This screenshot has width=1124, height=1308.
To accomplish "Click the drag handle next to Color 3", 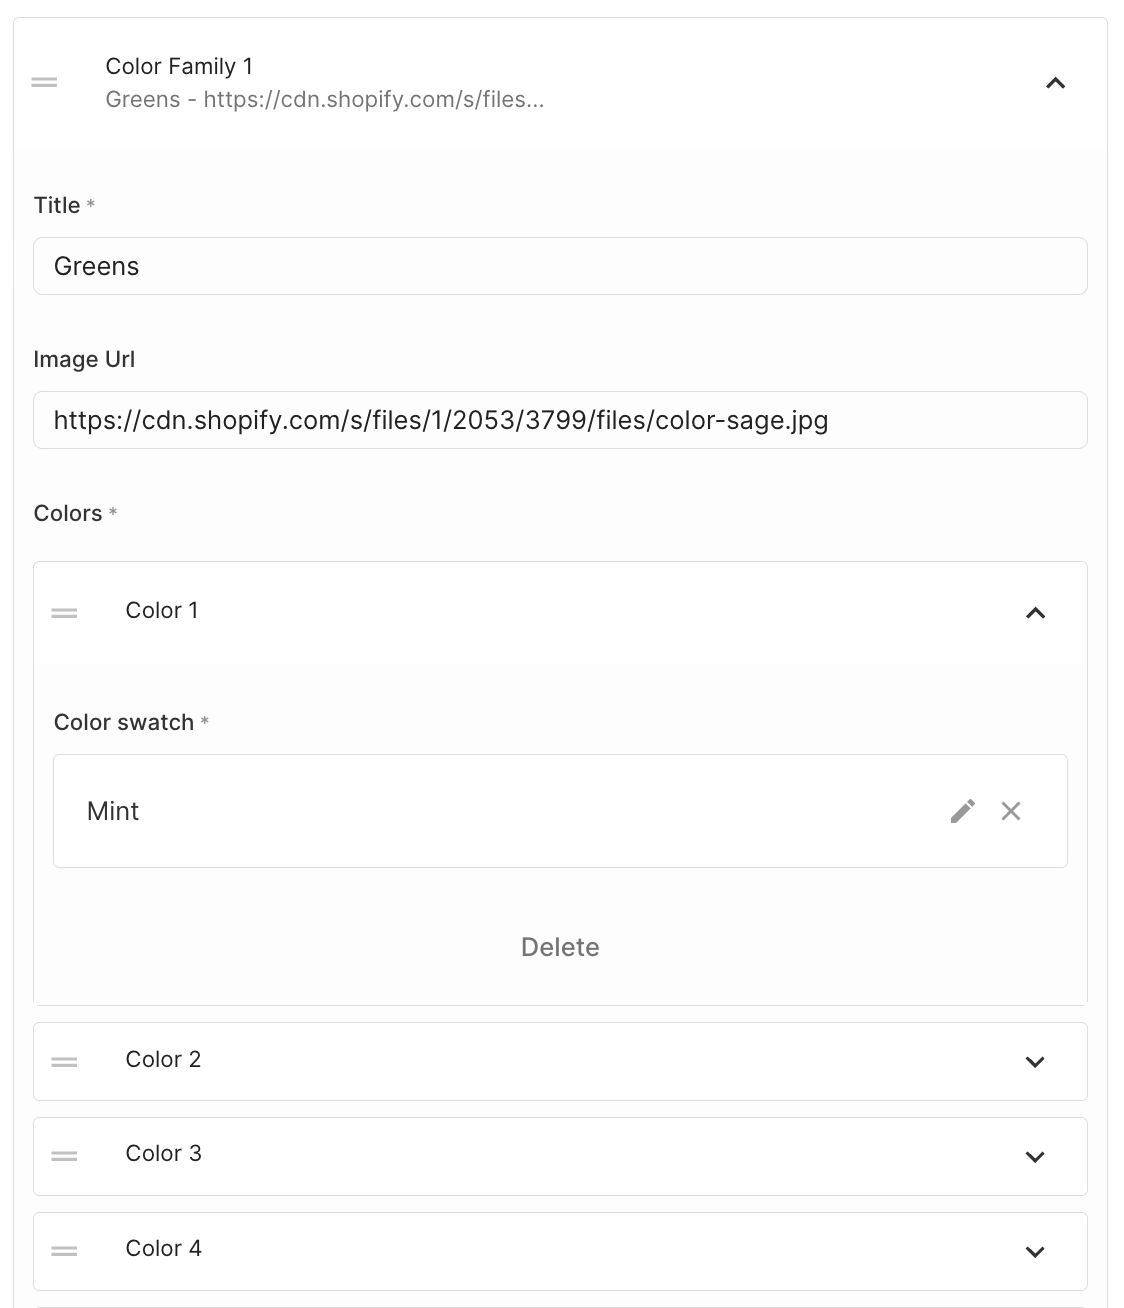I will coord(64,1155).
